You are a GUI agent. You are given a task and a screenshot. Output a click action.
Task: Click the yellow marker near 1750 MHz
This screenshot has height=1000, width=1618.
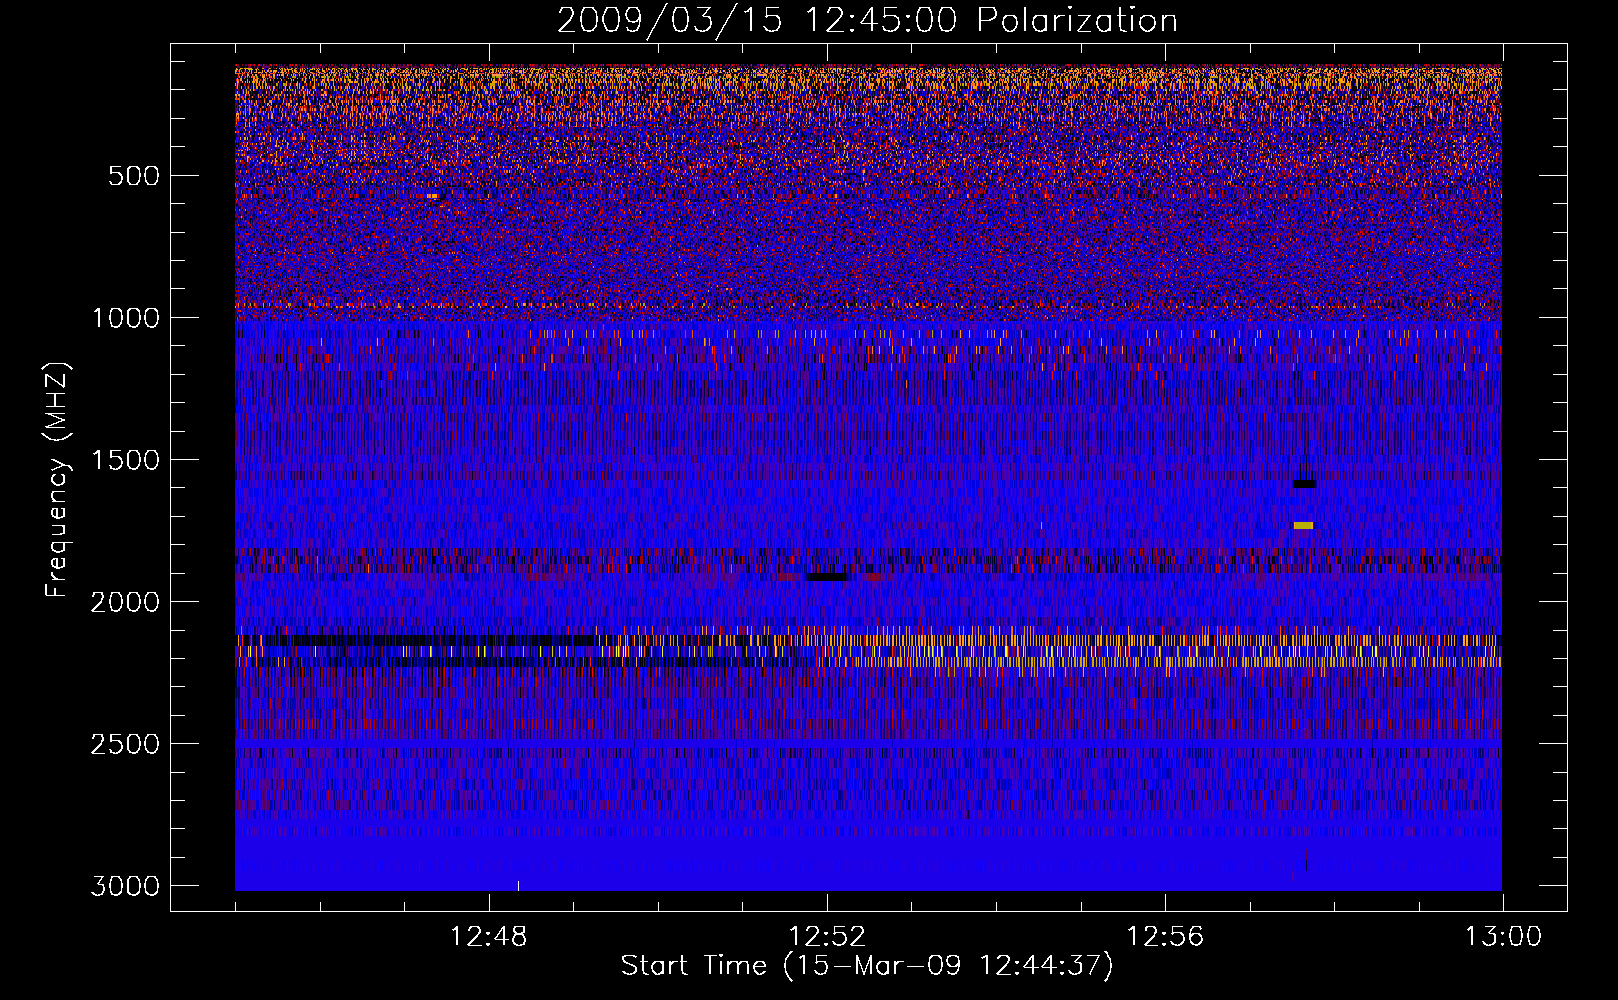tap(1303, 525)
